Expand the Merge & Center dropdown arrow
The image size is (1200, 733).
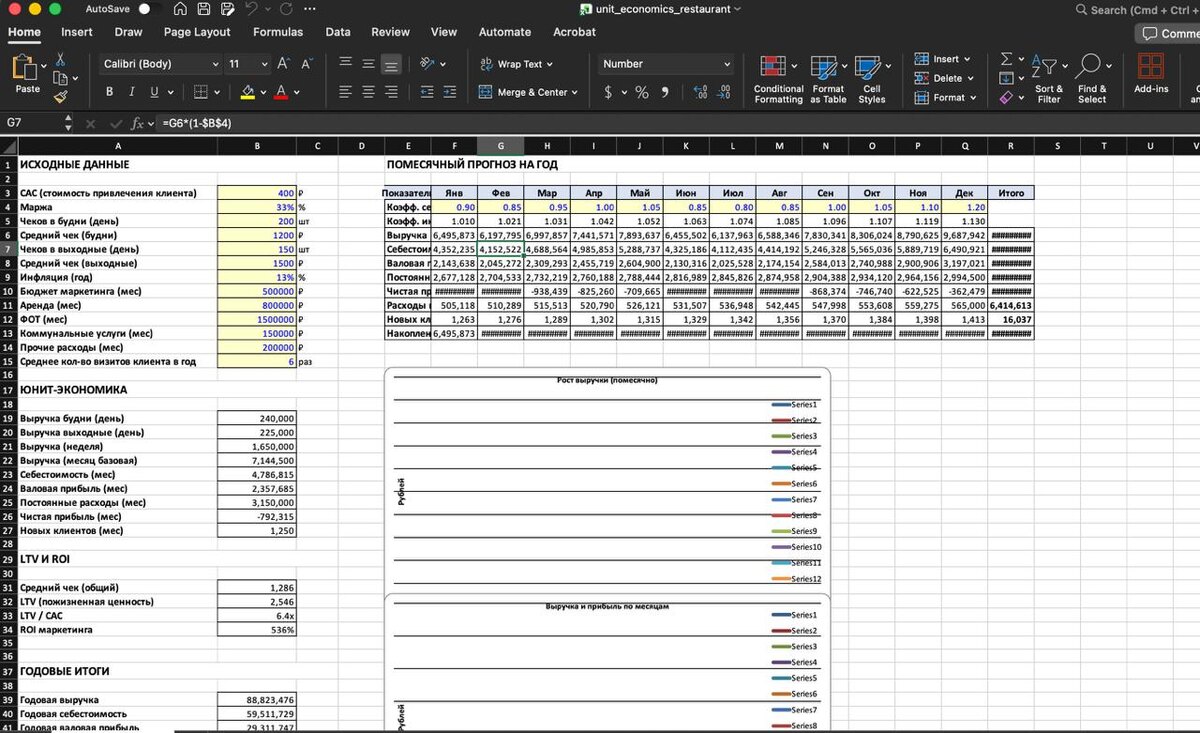pyautogui.click(x=575, y=92)
